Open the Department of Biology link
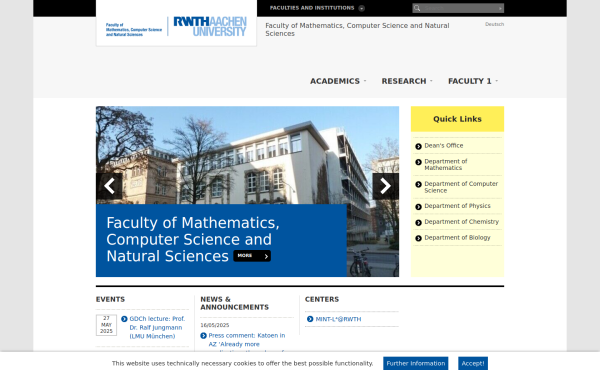This screenshot has width=600, height=375. pyautogui.click(x=457, y=238)
